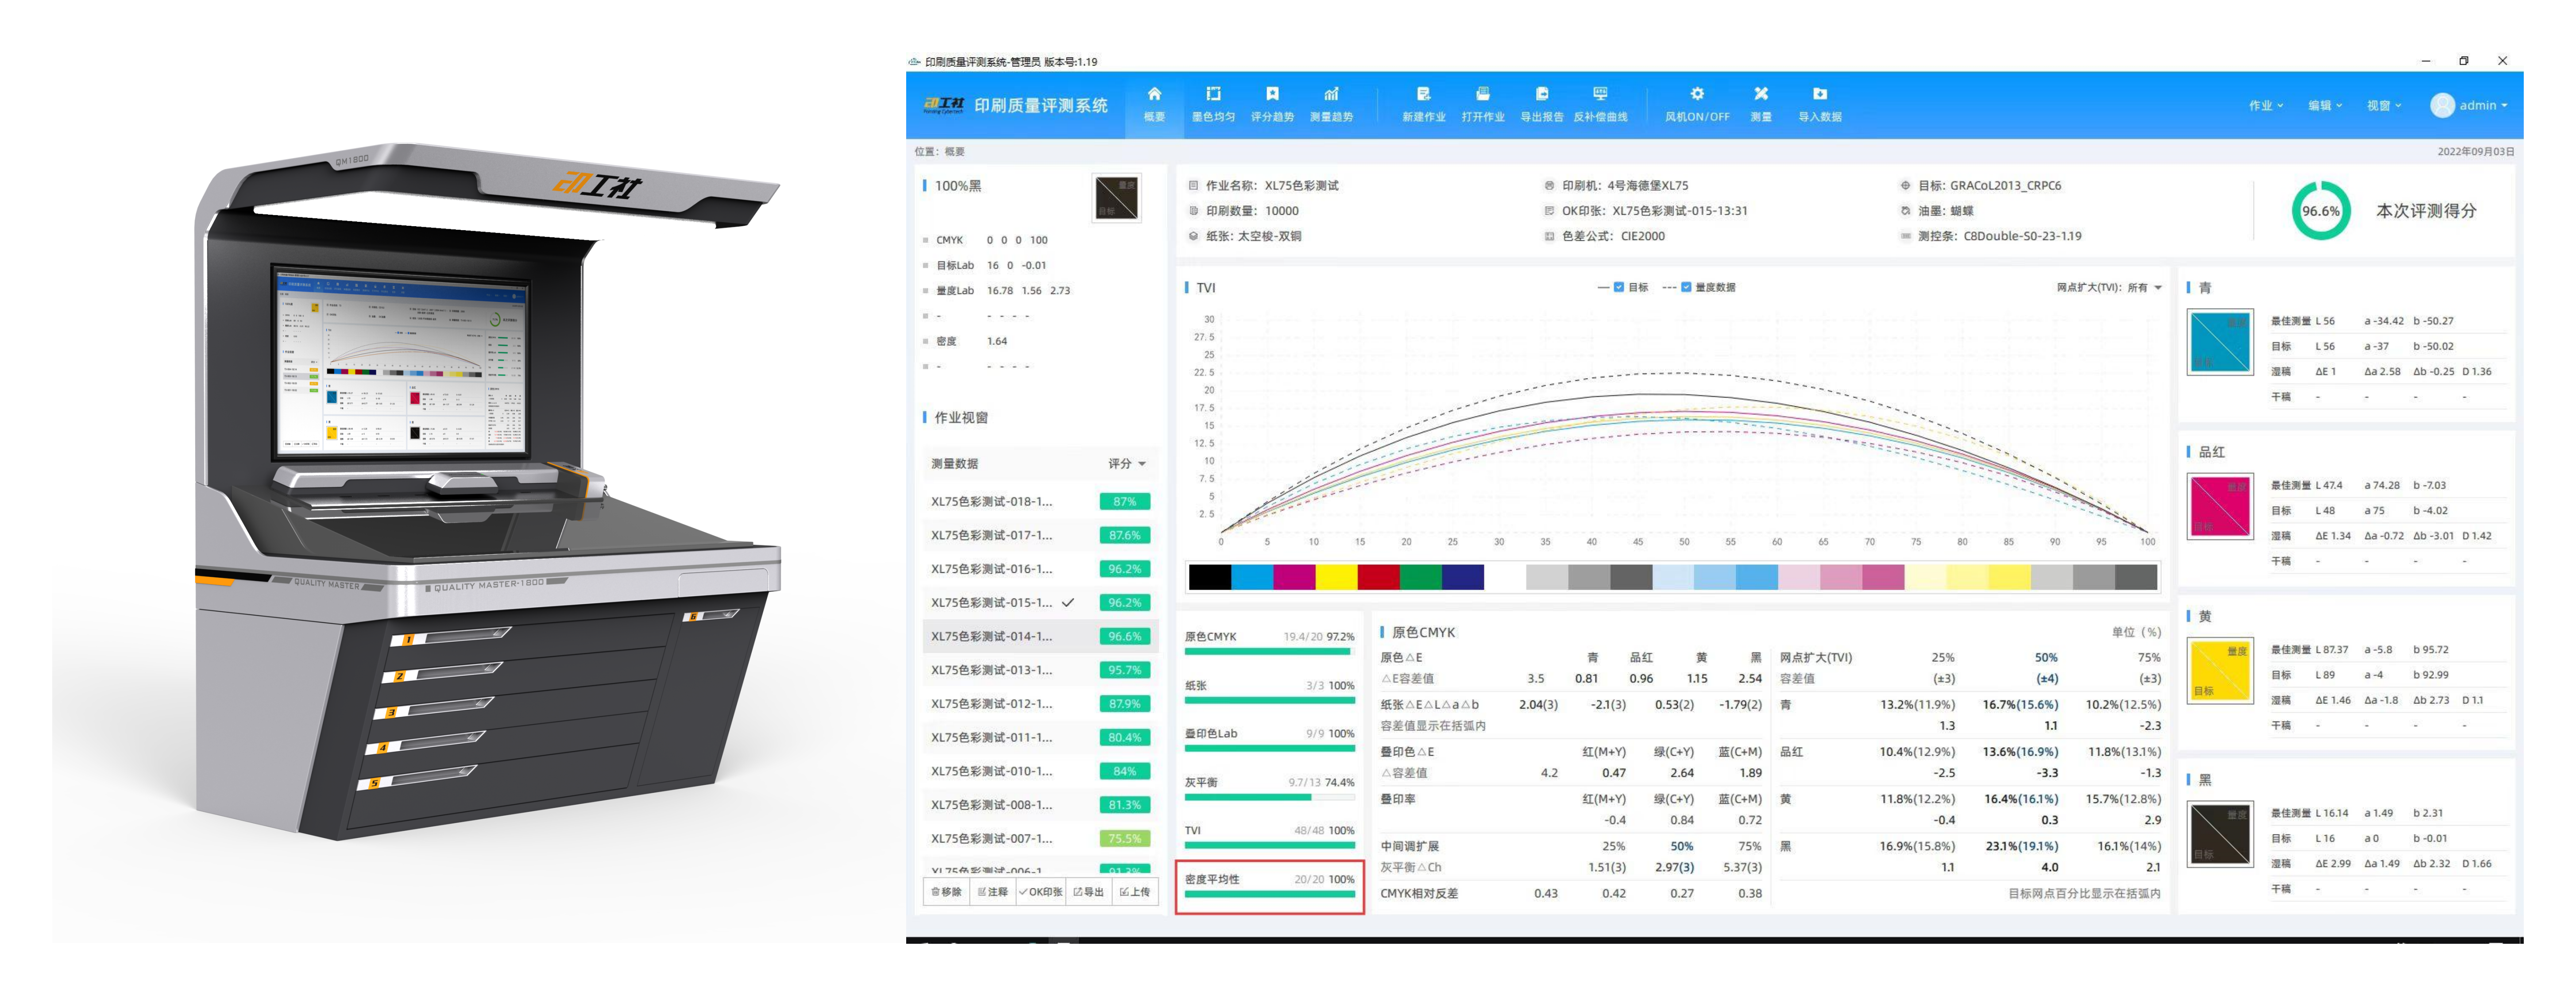The image size is (2576, 996).
Task: Click the 打开作业 open job icon
Action: (1482, 94)
